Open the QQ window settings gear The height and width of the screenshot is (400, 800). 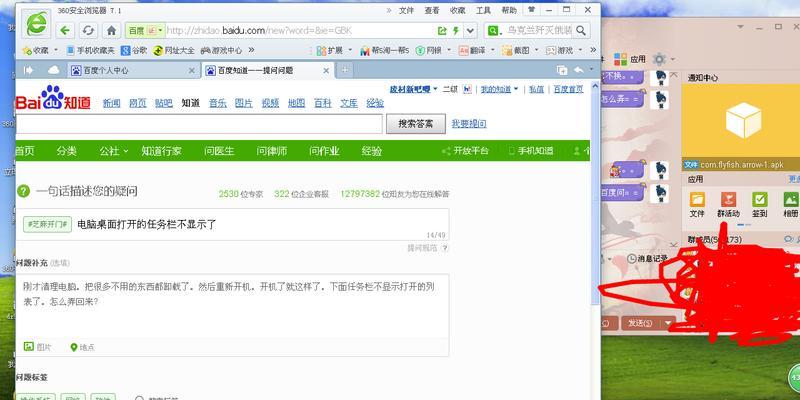[x=659, y=59]
